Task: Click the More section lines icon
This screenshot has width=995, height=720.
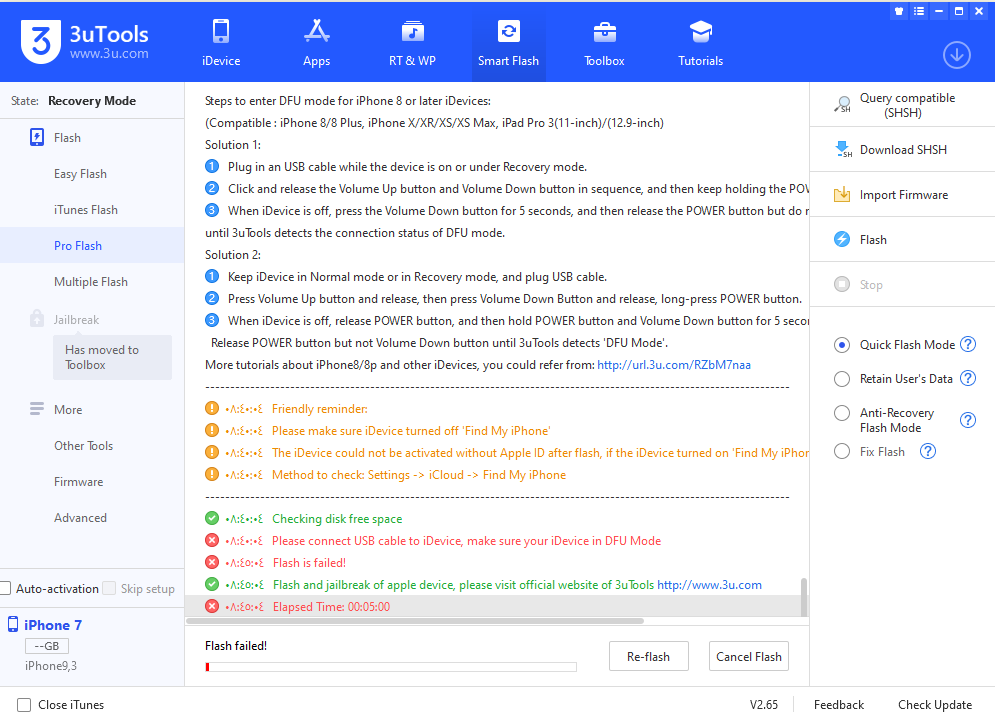Action: coord(37,409)
